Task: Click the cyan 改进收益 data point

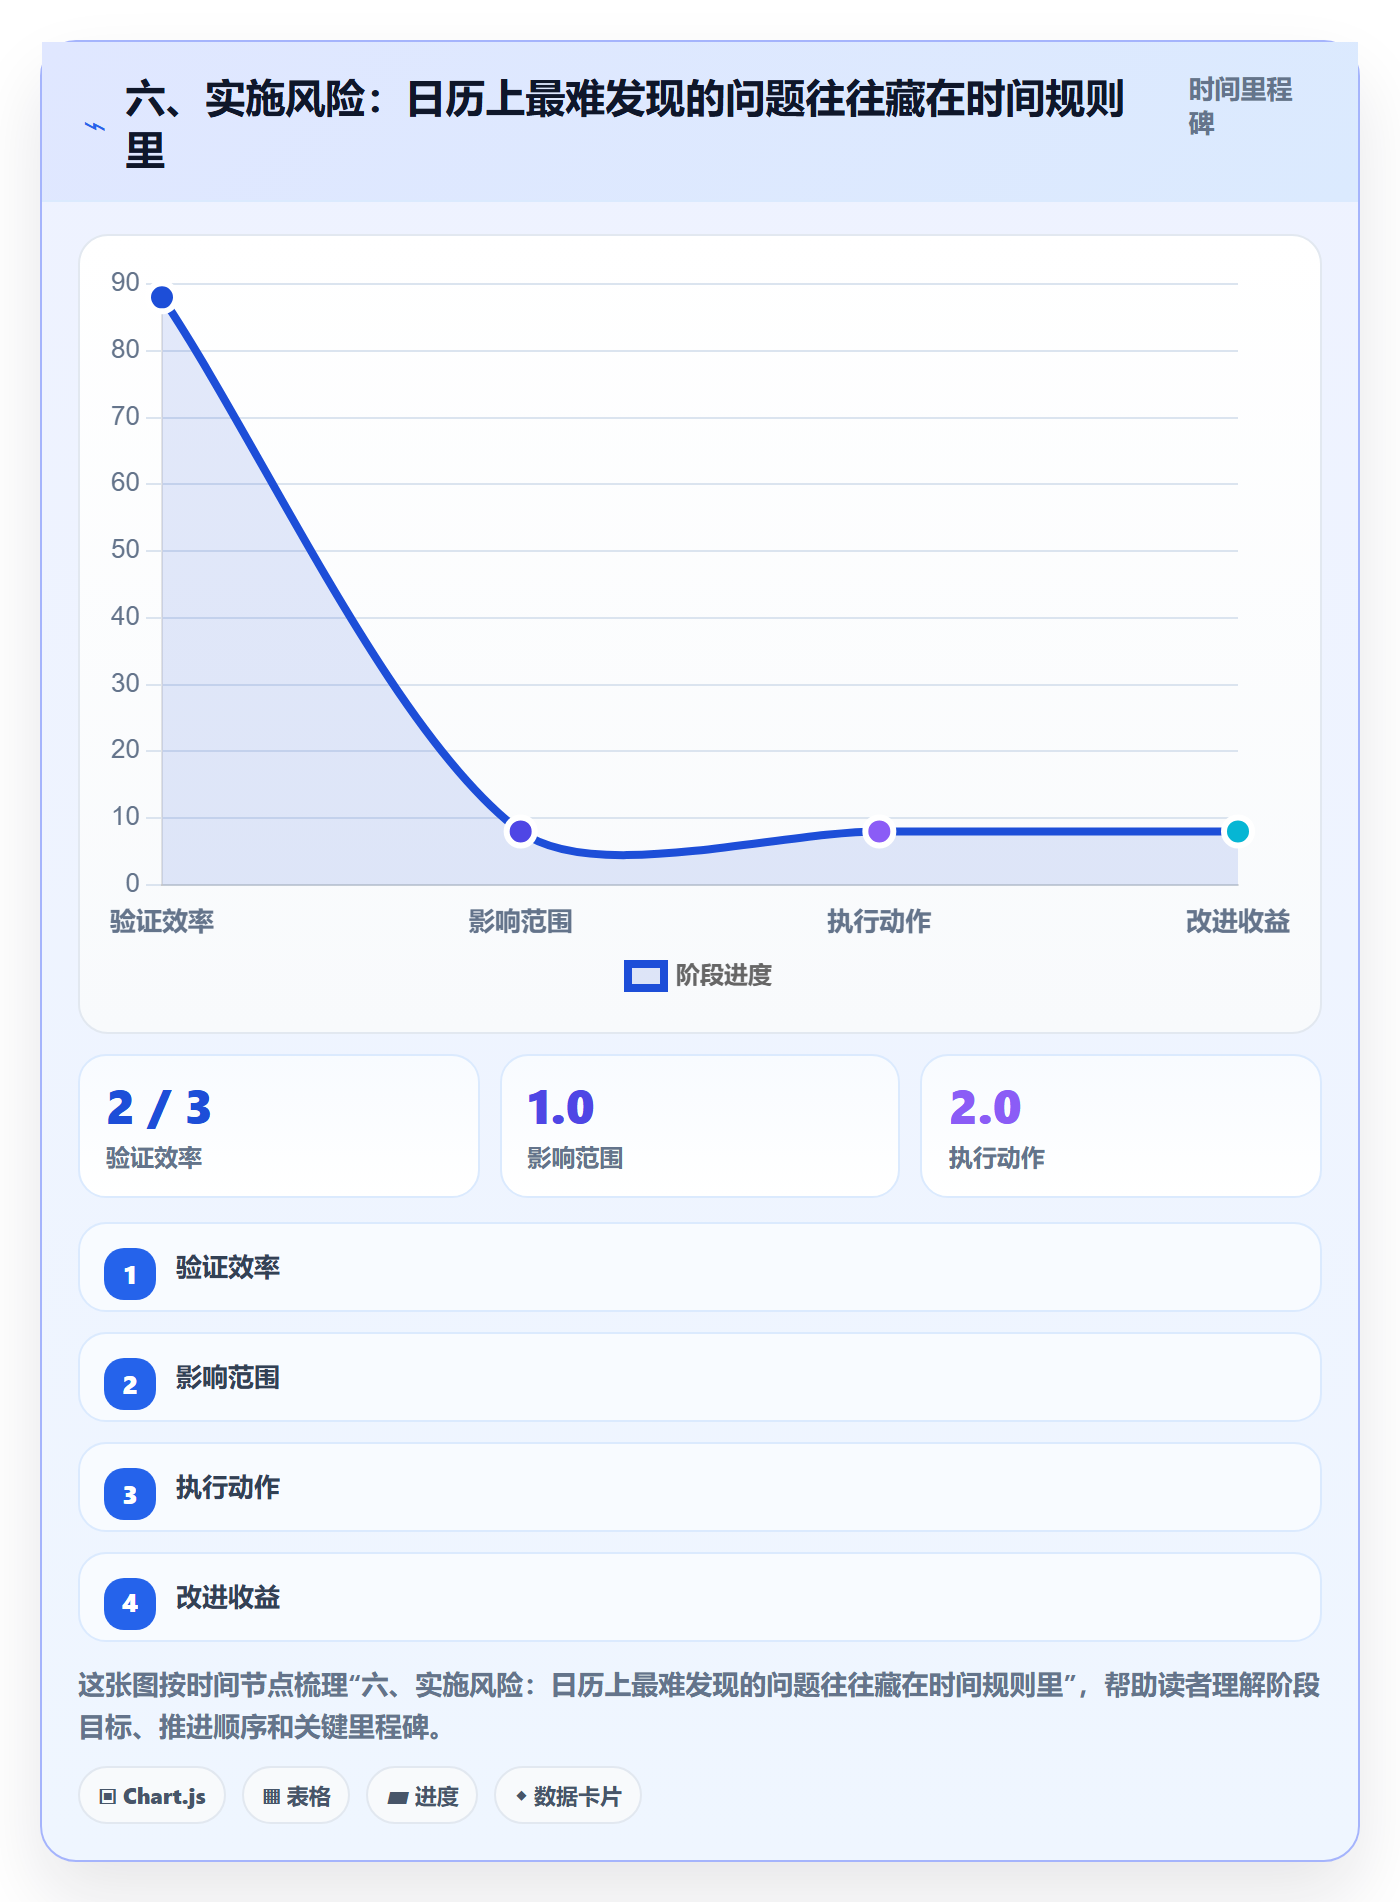Action: [1237, 831]
